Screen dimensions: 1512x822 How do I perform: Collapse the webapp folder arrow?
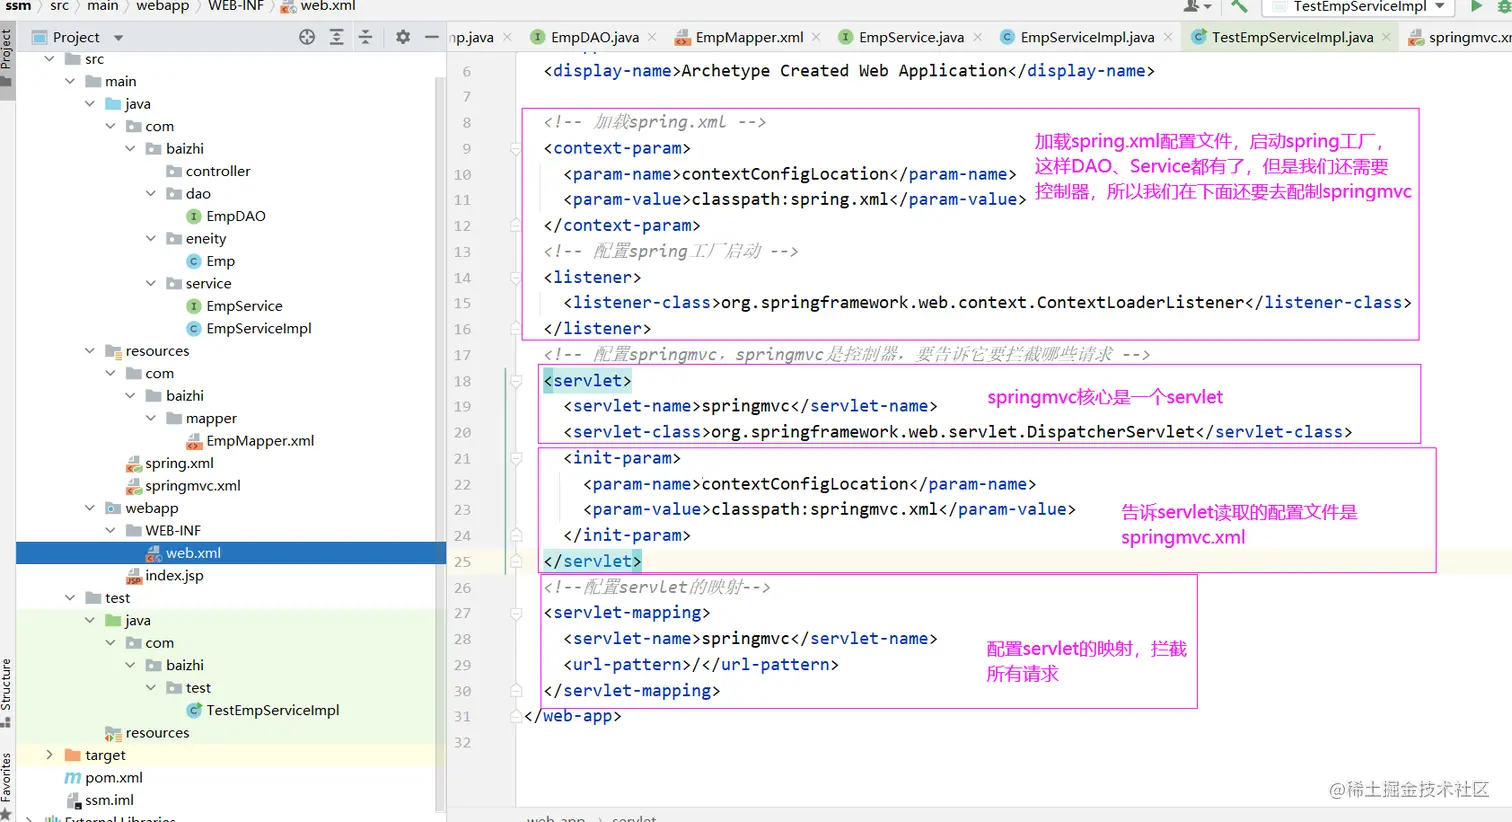point(90,508)
